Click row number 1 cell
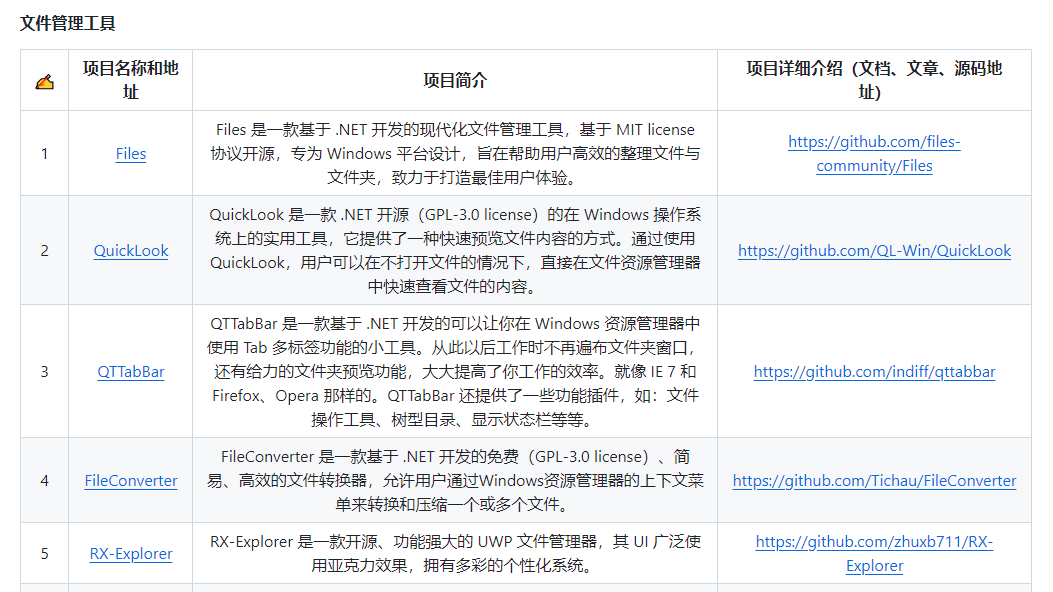Viewport: 1053px width, 592px height. 44,154
